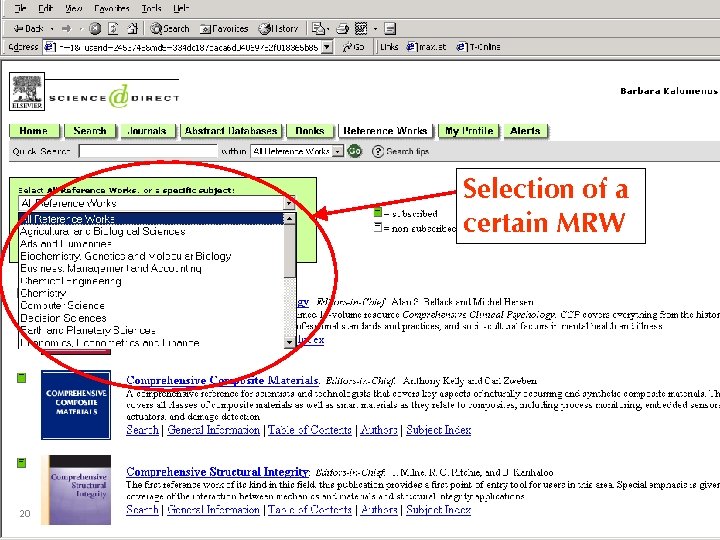Viewport: 720px width, 540px height.
Task: Open the File menu
Action: [20, 8]
